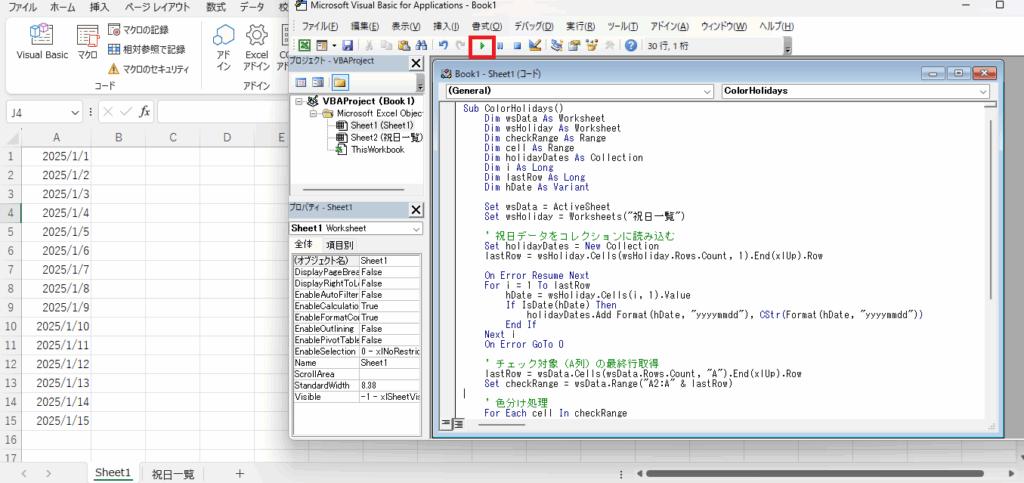The width and height of the screenshot is (1024, 483).
Task: Click the Undo arrow in VBA toolbar
Action: tap(443, 46)
